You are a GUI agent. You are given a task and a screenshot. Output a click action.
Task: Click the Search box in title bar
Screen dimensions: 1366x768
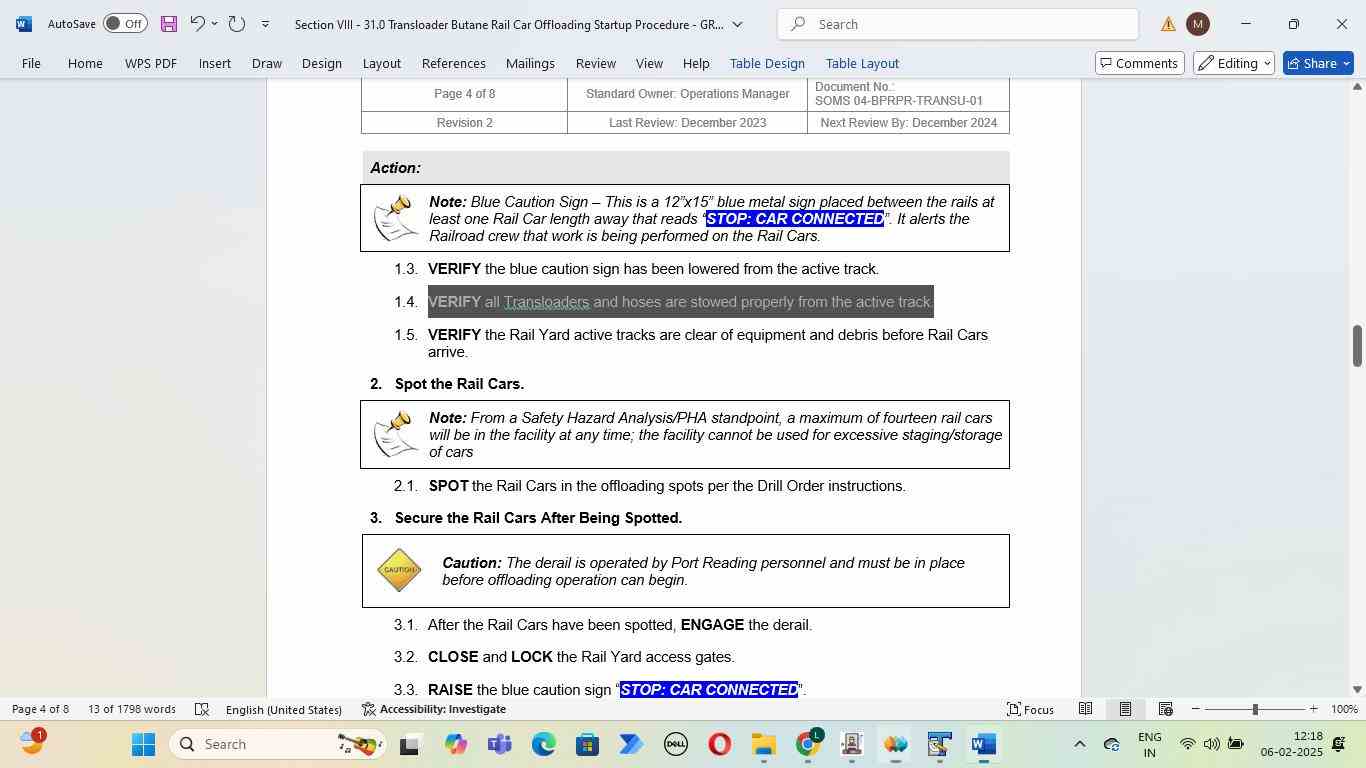(957, 24)
